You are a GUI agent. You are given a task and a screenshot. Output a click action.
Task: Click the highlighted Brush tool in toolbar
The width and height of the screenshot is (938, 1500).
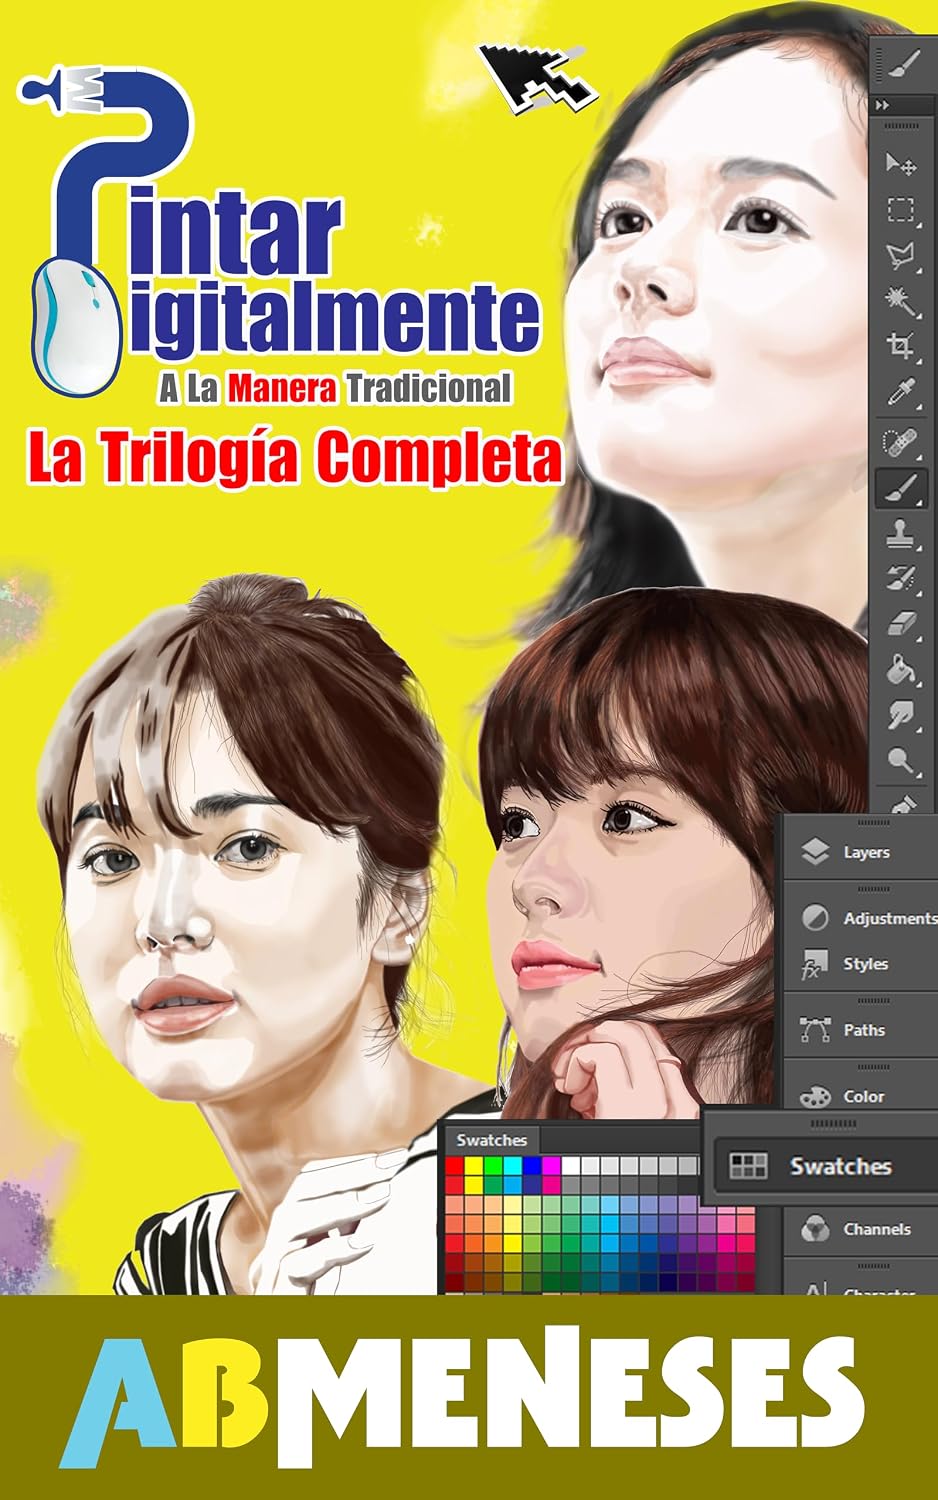(x=901, y=489)
